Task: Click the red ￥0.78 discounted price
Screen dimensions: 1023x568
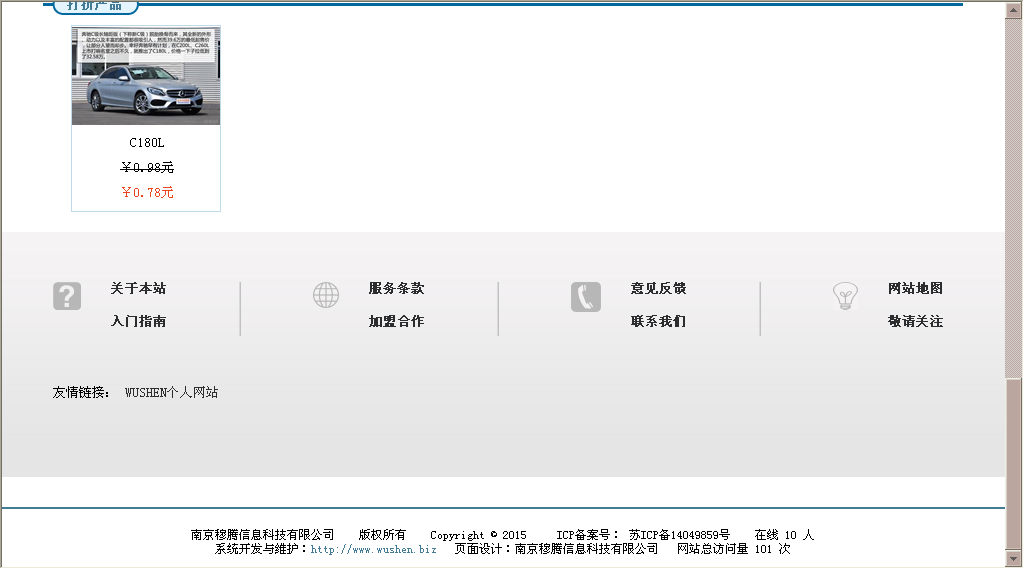Action: point(147,193)
